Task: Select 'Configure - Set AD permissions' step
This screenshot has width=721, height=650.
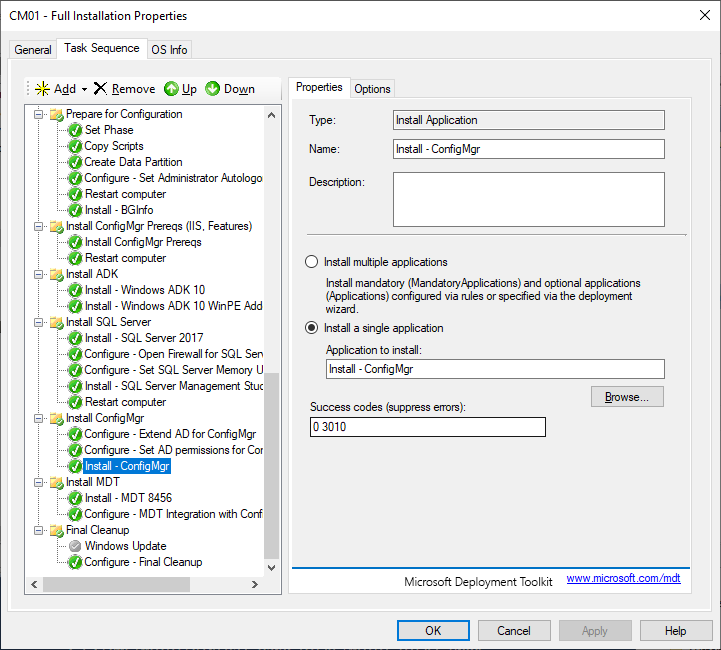Action: click(x=173, y=450)
